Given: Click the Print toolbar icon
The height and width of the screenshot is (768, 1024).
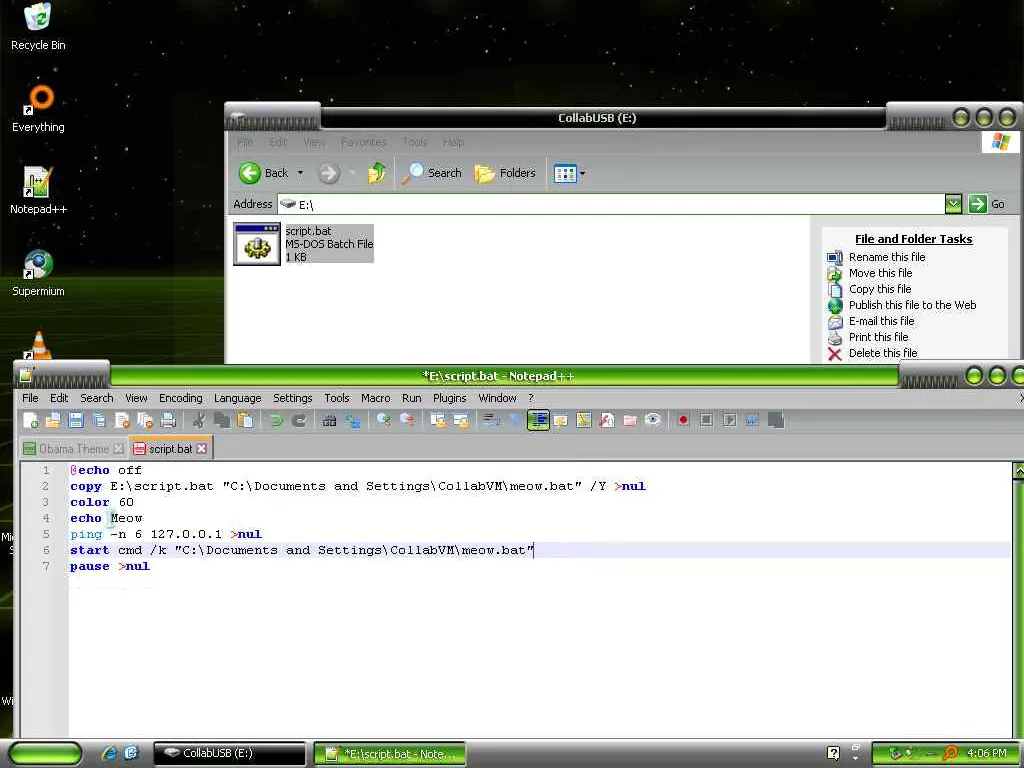Looking at the screenshot, I should pyautogui.click(x=168, y=421).
